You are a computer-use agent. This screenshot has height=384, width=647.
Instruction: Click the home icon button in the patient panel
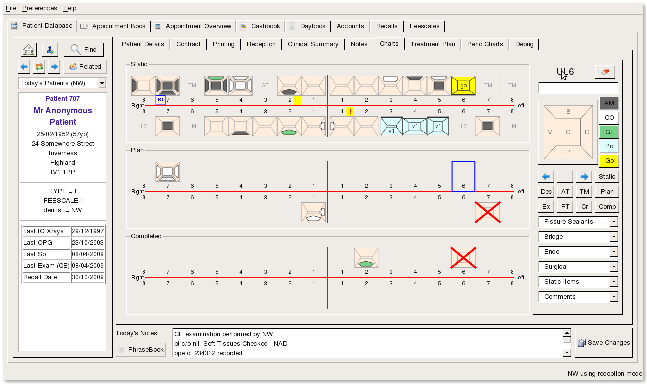tap(28, 50)
